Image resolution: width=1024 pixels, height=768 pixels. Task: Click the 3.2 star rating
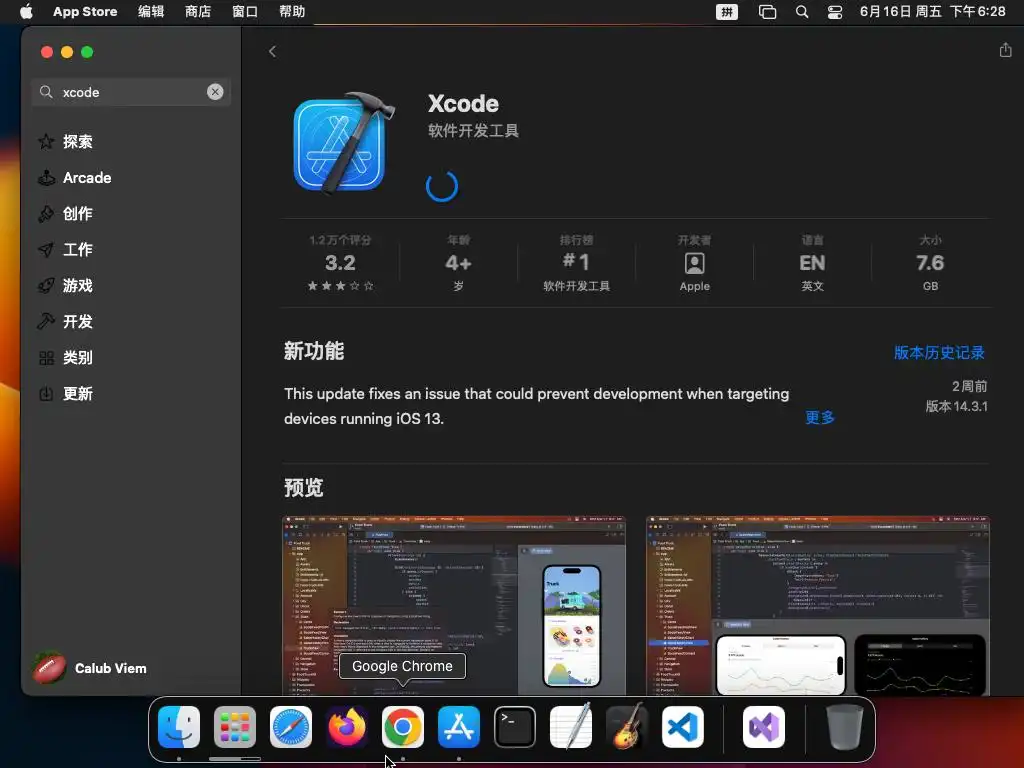click(340, 263)
